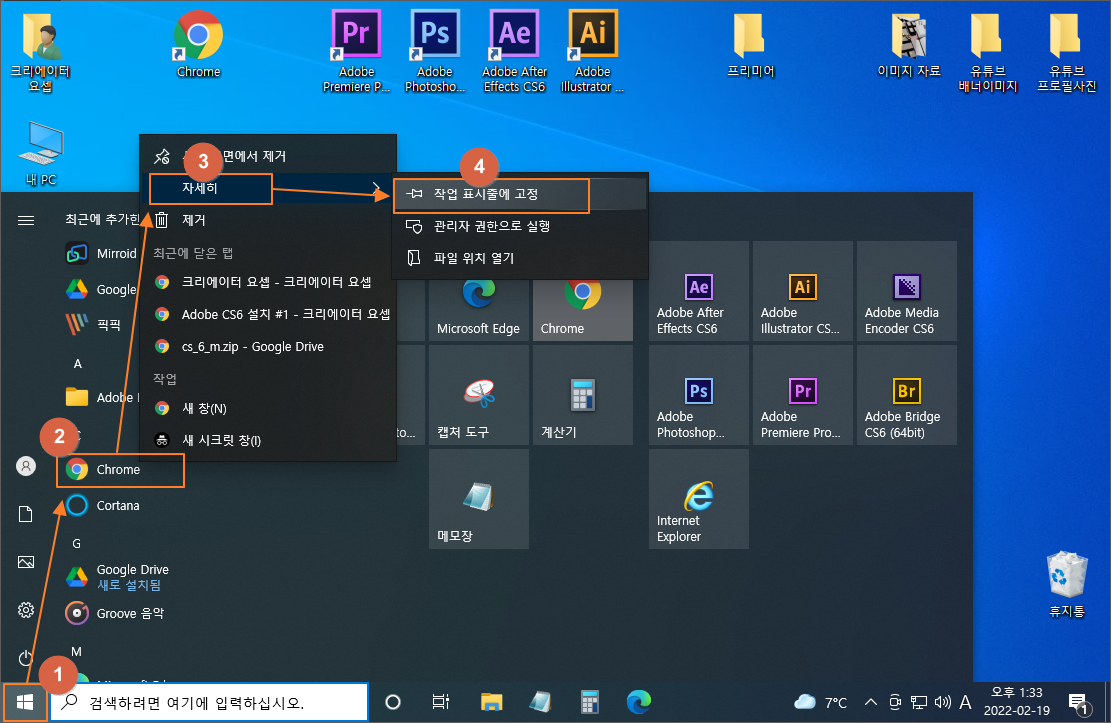The width and height of the screenshot is (1111, 723).
Task: Launch Adobe Bridge CS6 (64bit) tile
Action: coord(907,395)
